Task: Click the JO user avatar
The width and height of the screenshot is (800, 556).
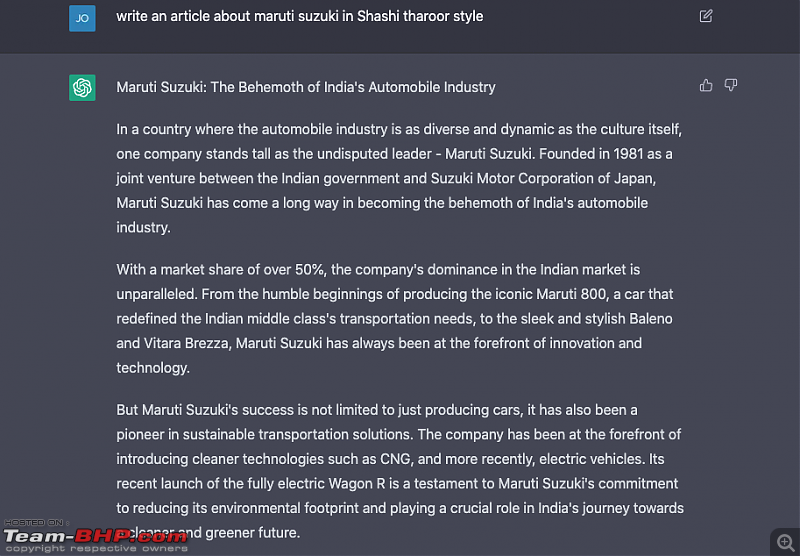Action: tap(82, 18)
